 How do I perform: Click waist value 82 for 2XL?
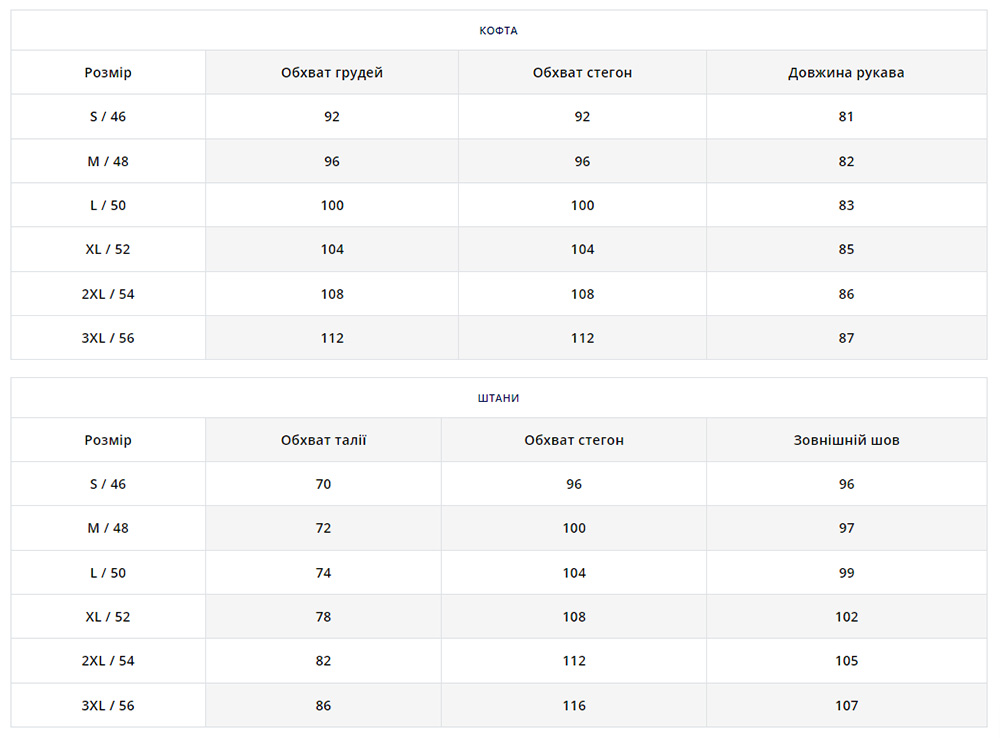[x=323, y=661]
